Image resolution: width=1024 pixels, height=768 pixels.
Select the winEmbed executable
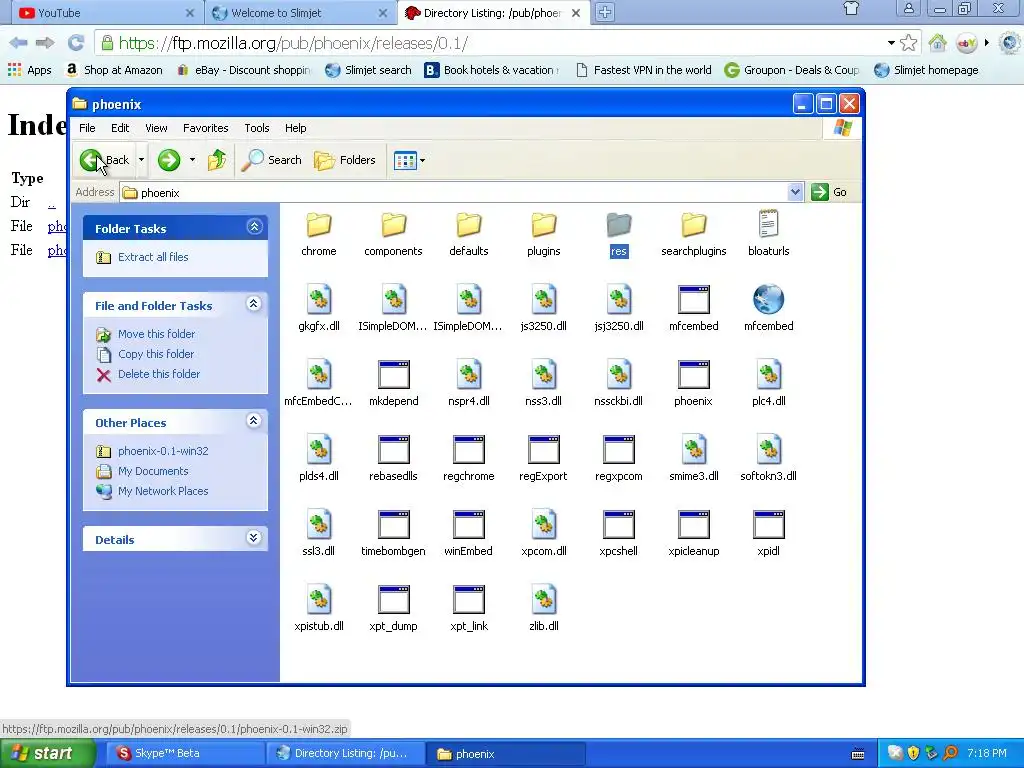click(468, 534)
